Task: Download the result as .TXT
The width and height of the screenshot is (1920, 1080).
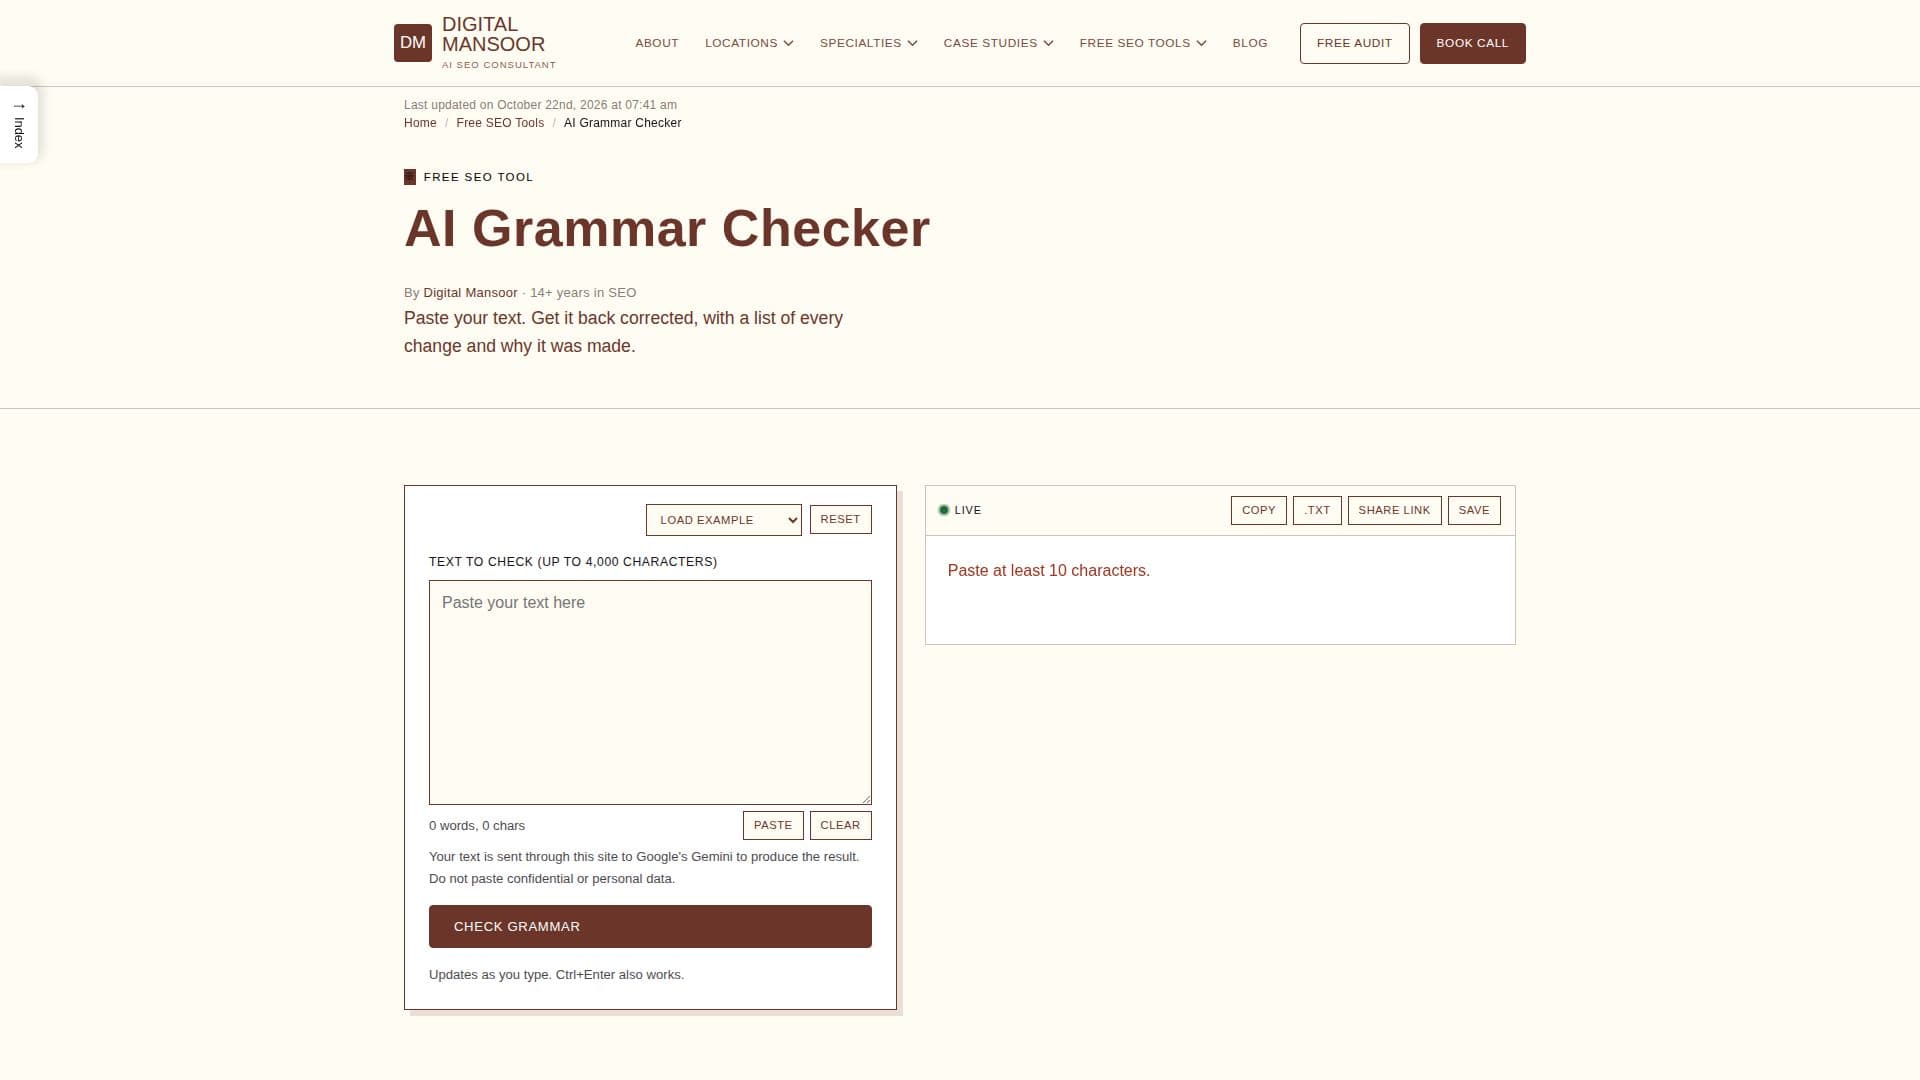Action: tap(1317, 510)
